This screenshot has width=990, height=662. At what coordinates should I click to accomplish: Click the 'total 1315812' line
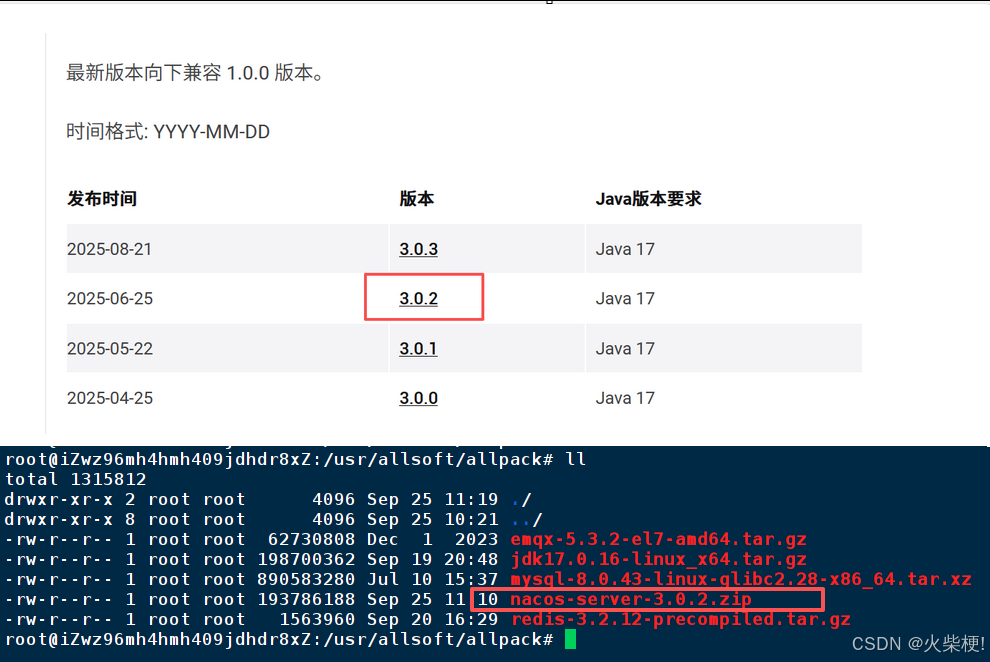point(76,479)
